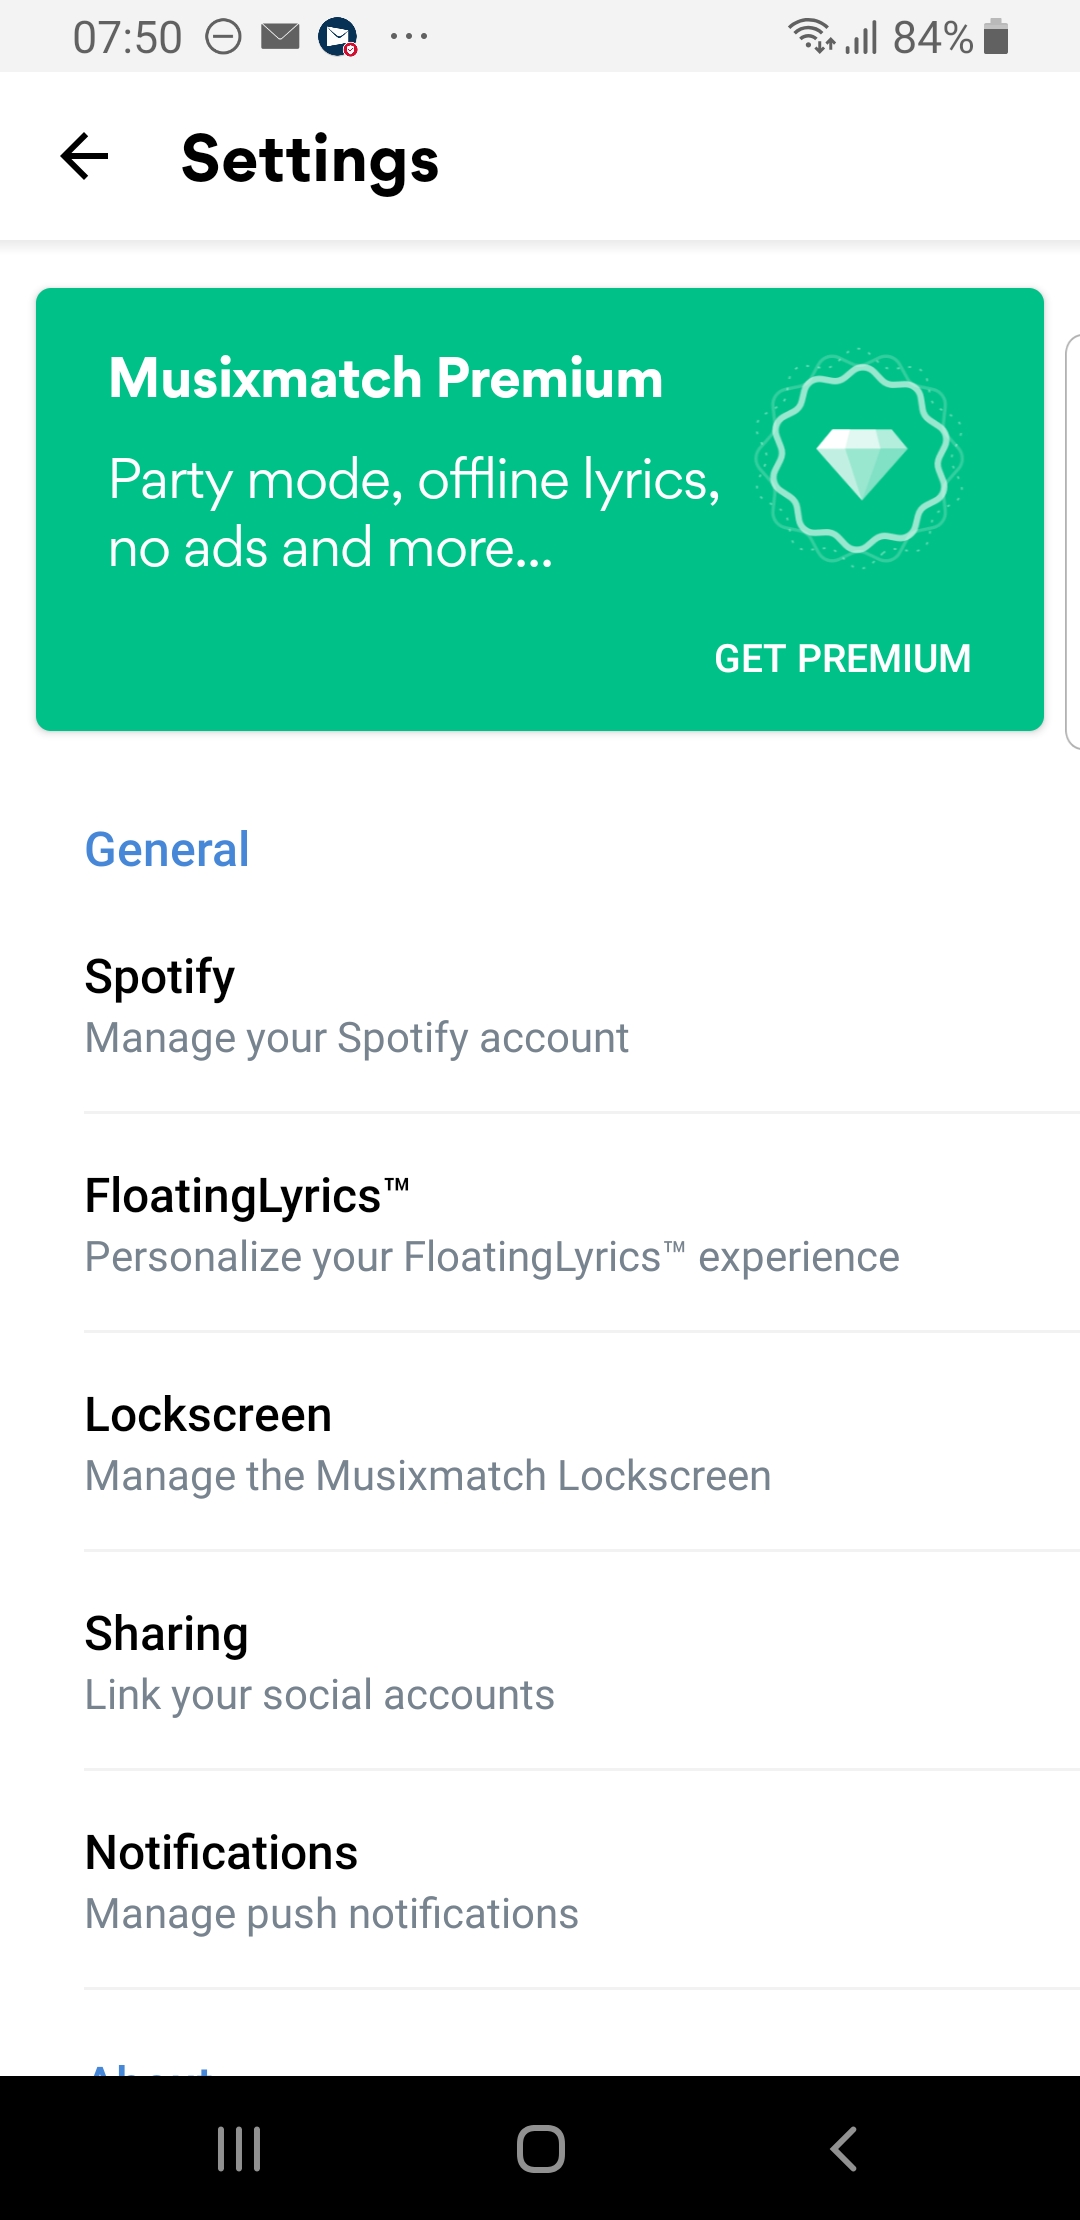1080x2220 pixels.
Task: Tap the email app notification icon with red badge
Action: [338, 37]
